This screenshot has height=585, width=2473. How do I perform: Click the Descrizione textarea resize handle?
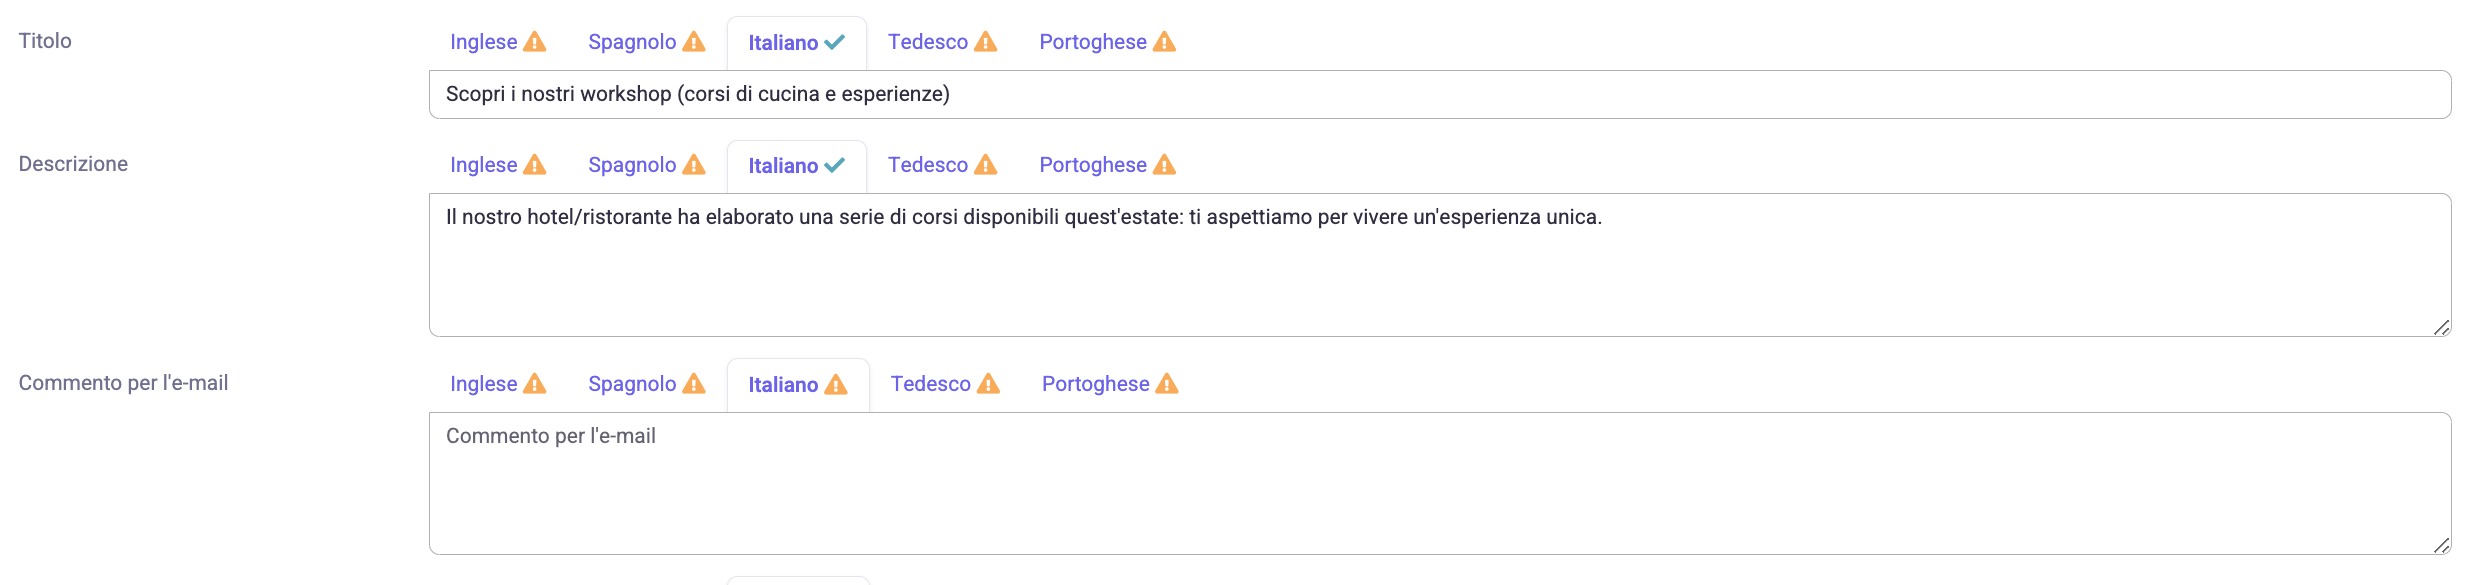(2441, 327)
